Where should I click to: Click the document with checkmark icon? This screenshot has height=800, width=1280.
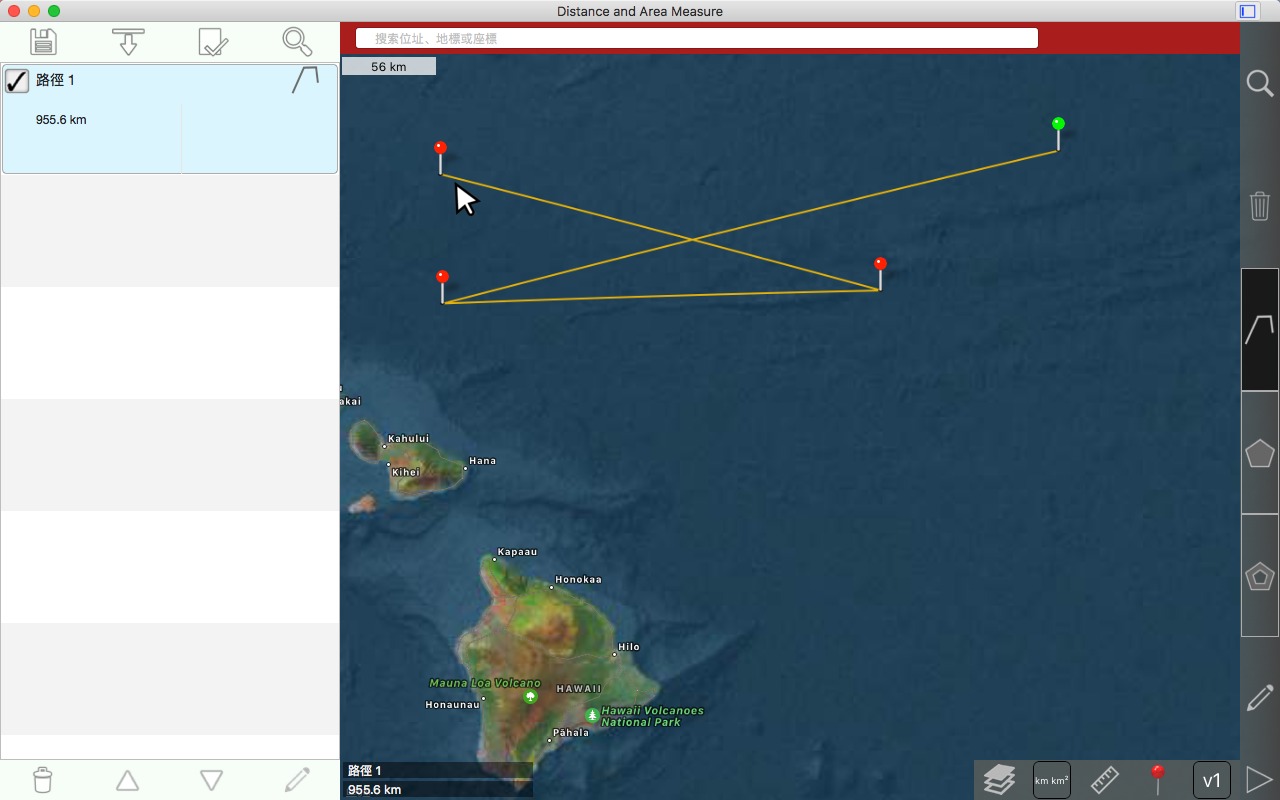pos(213,42)
